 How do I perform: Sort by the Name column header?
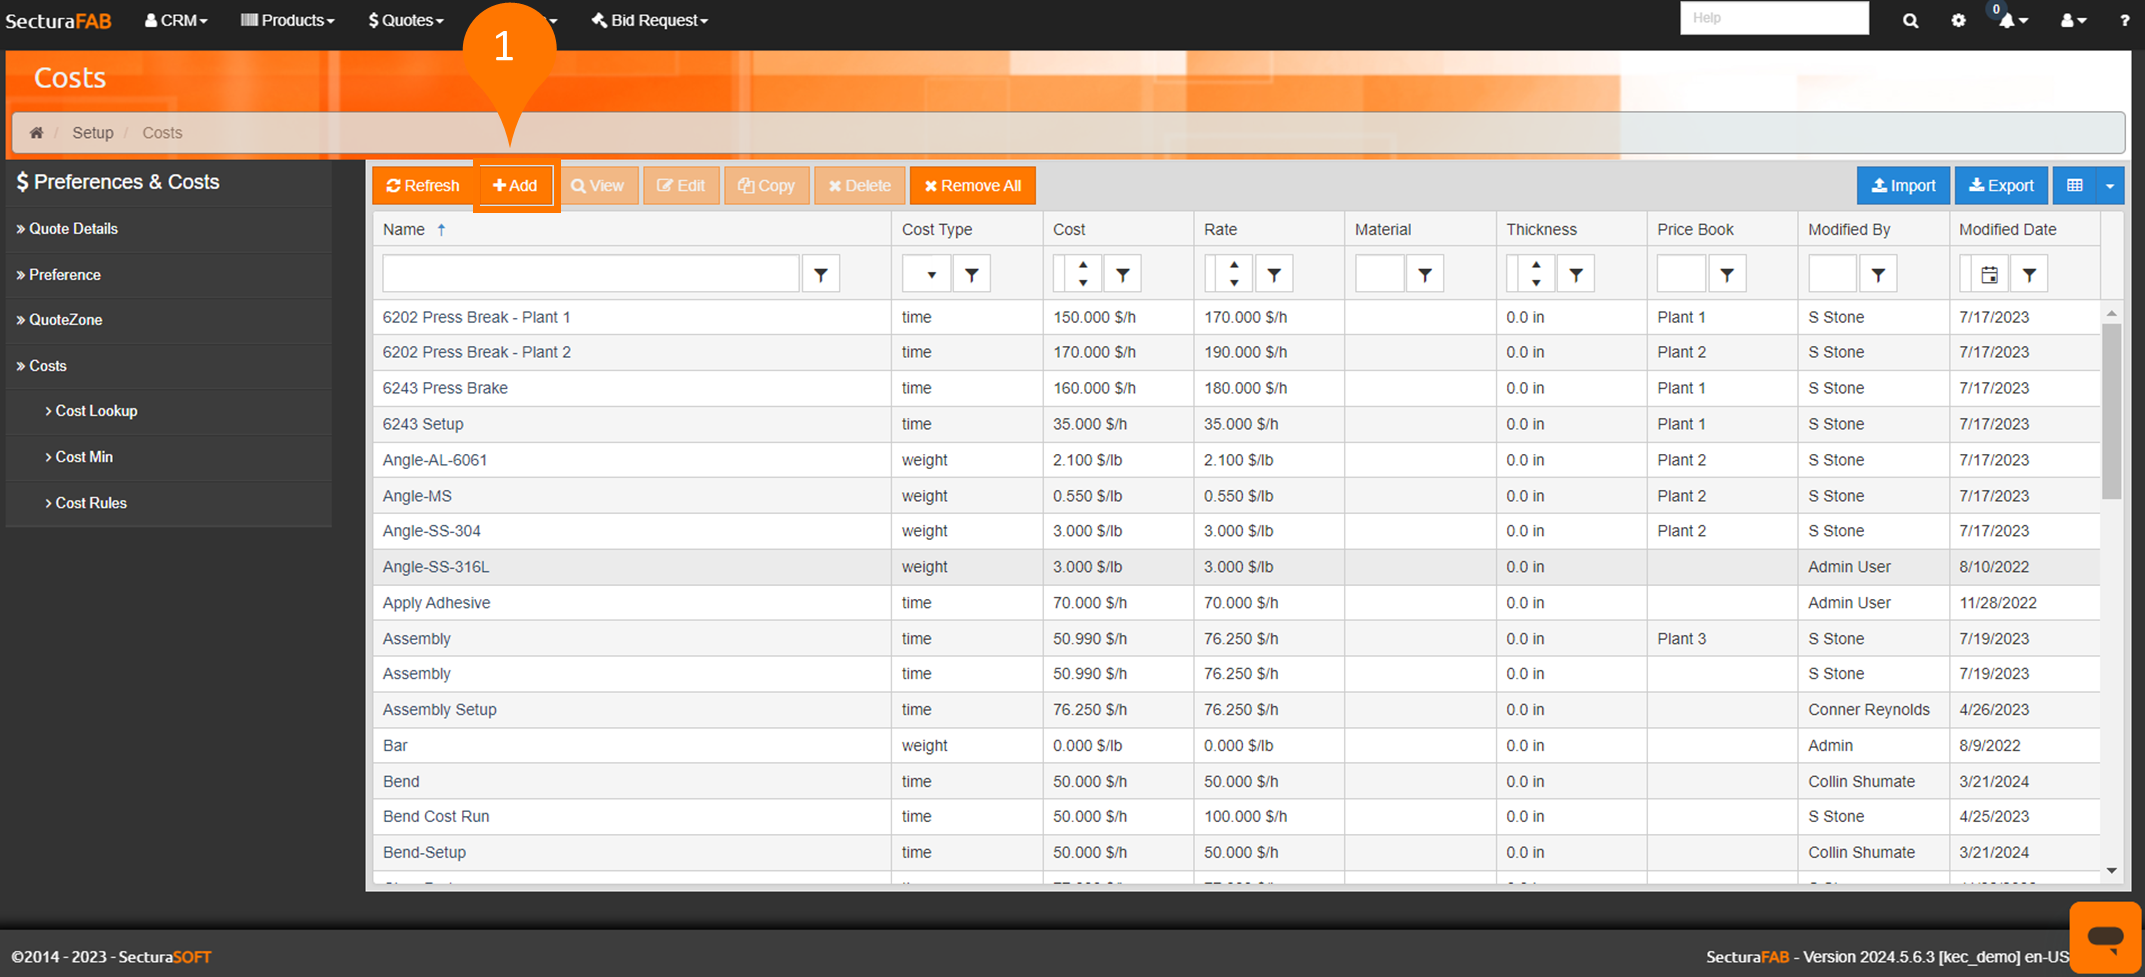point(404,230)
